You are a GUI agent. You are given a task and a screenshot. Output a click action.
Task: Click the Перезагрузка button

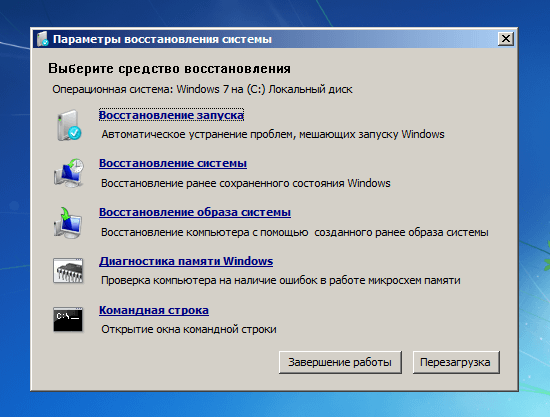point(456,362)
